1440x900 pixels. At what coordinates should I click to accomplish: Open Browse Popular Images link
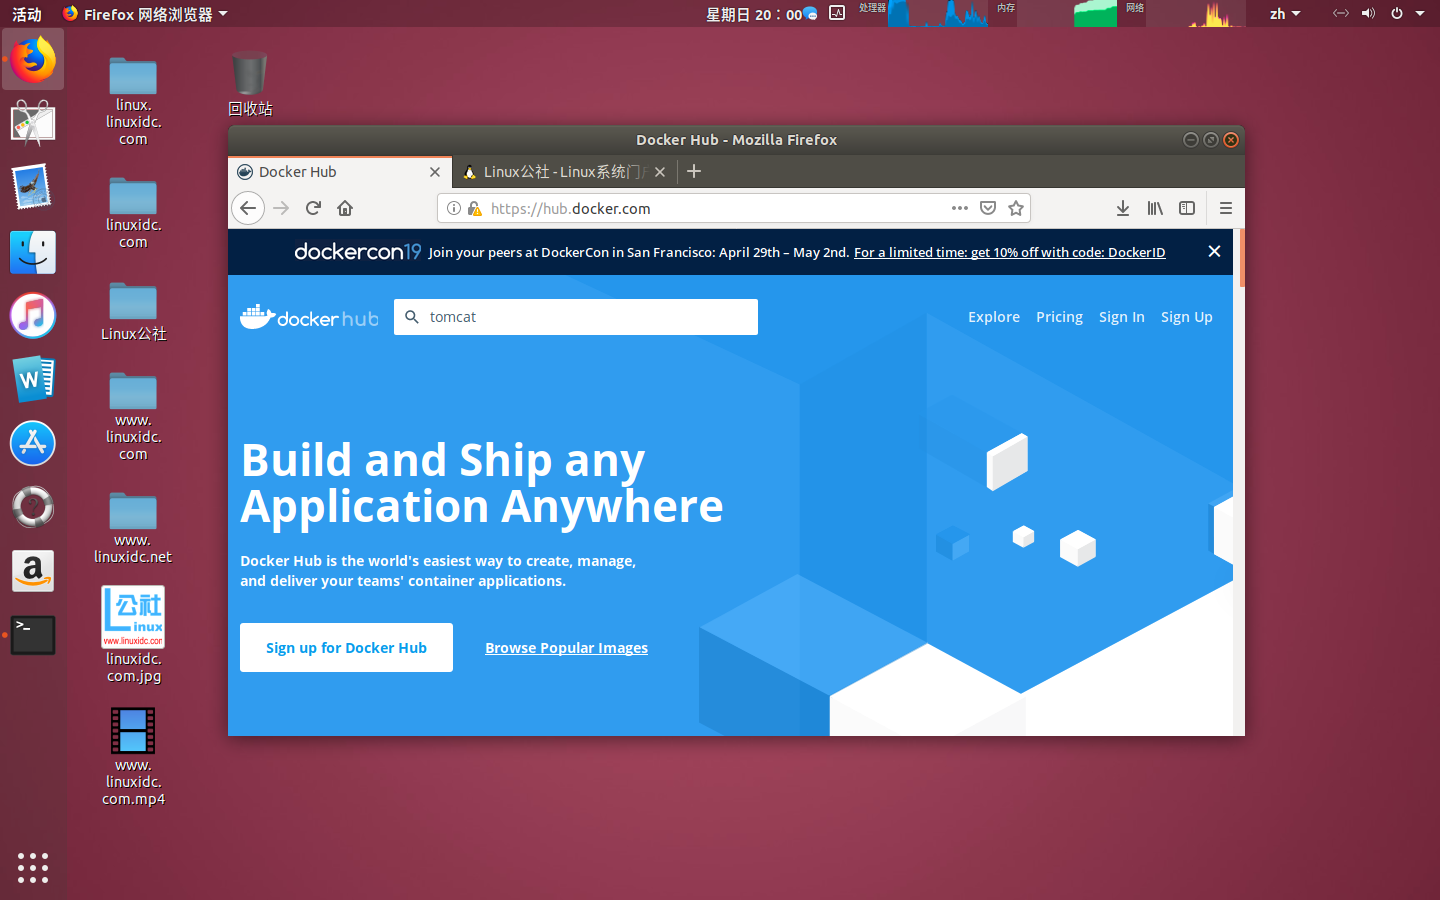[x=567, y=648]
